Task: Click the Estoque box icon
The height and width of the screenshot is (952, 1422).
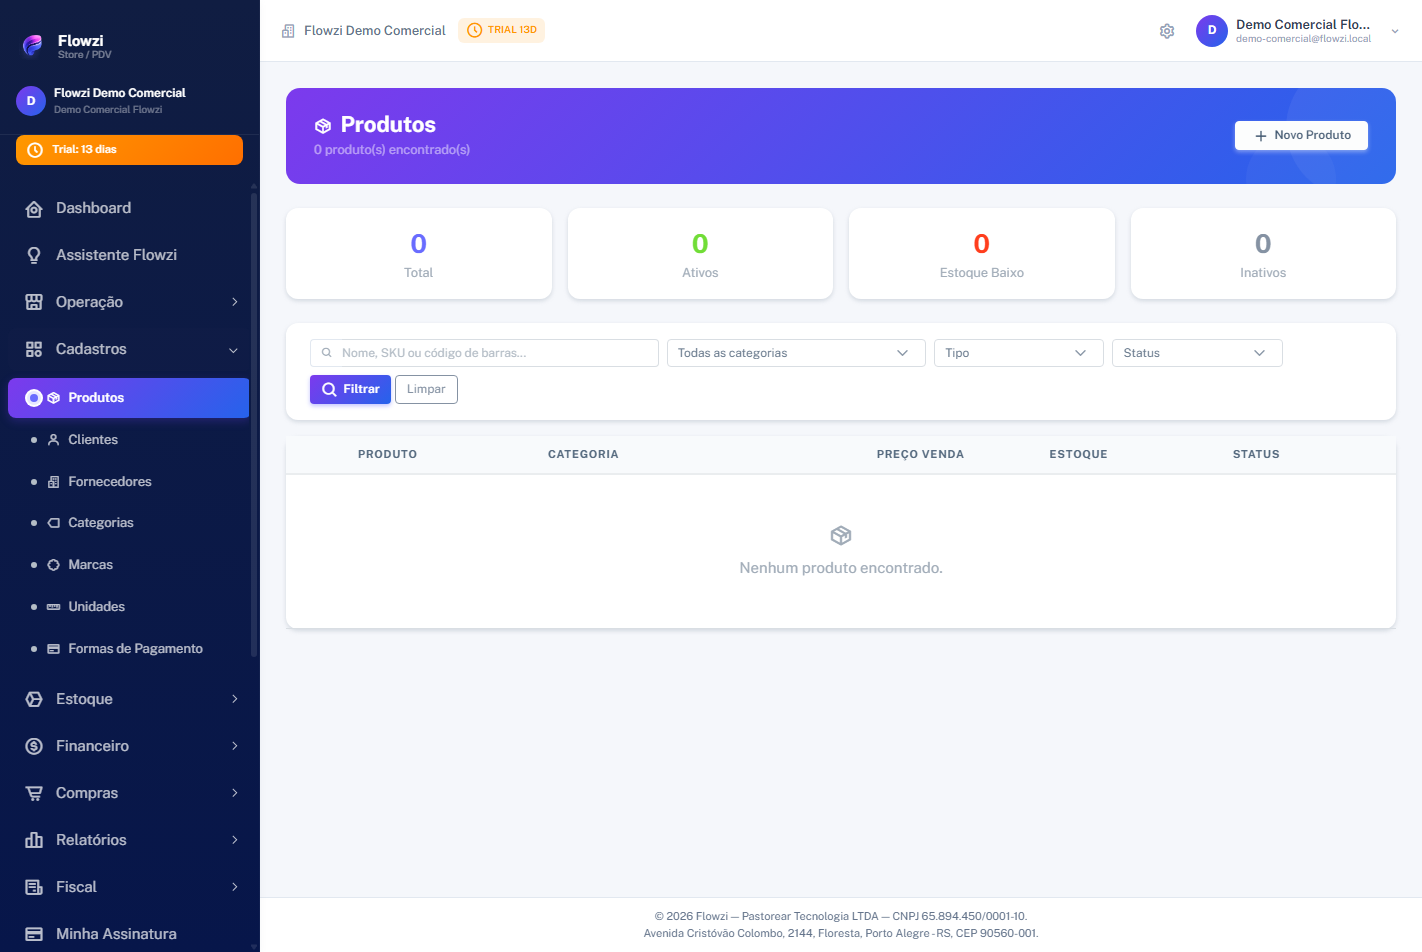Action: (x=34, y=699)
